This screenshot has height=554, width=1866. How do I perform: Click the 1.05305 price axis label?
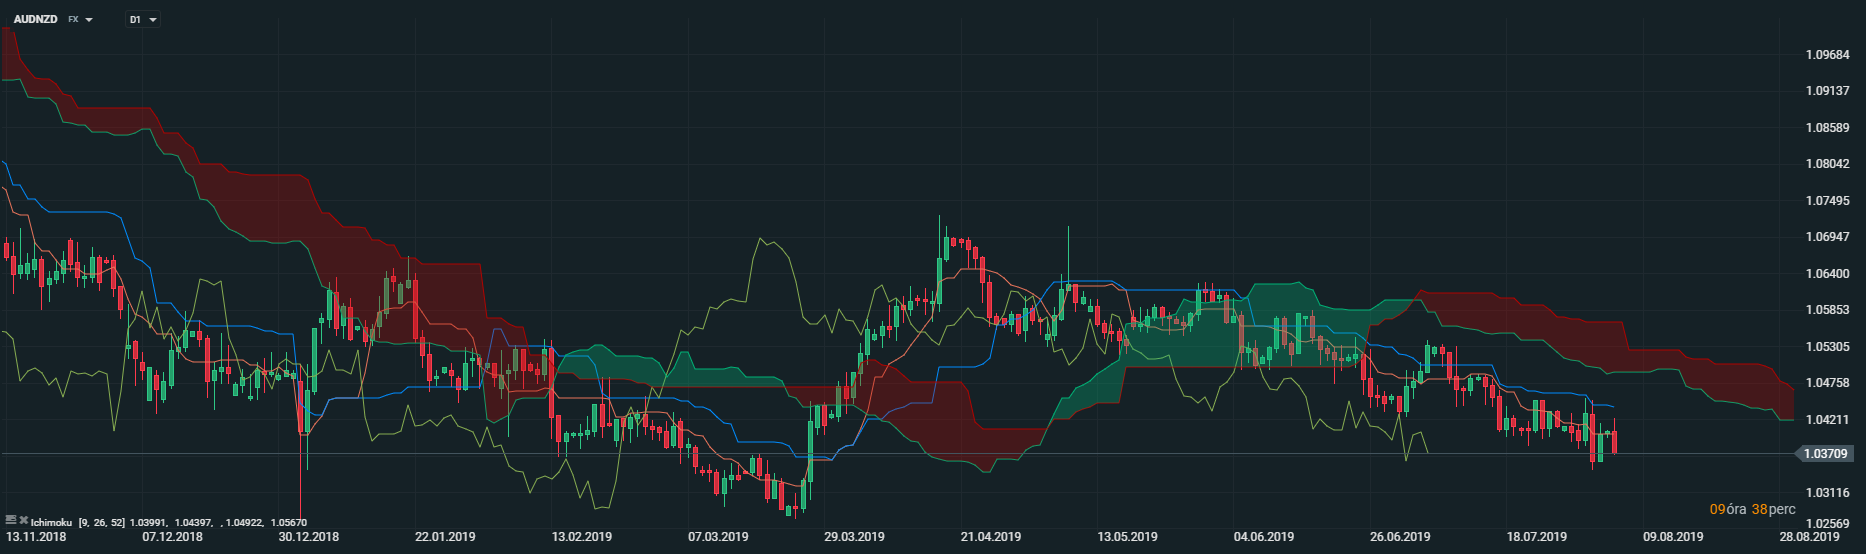(x=1827, y=347)
